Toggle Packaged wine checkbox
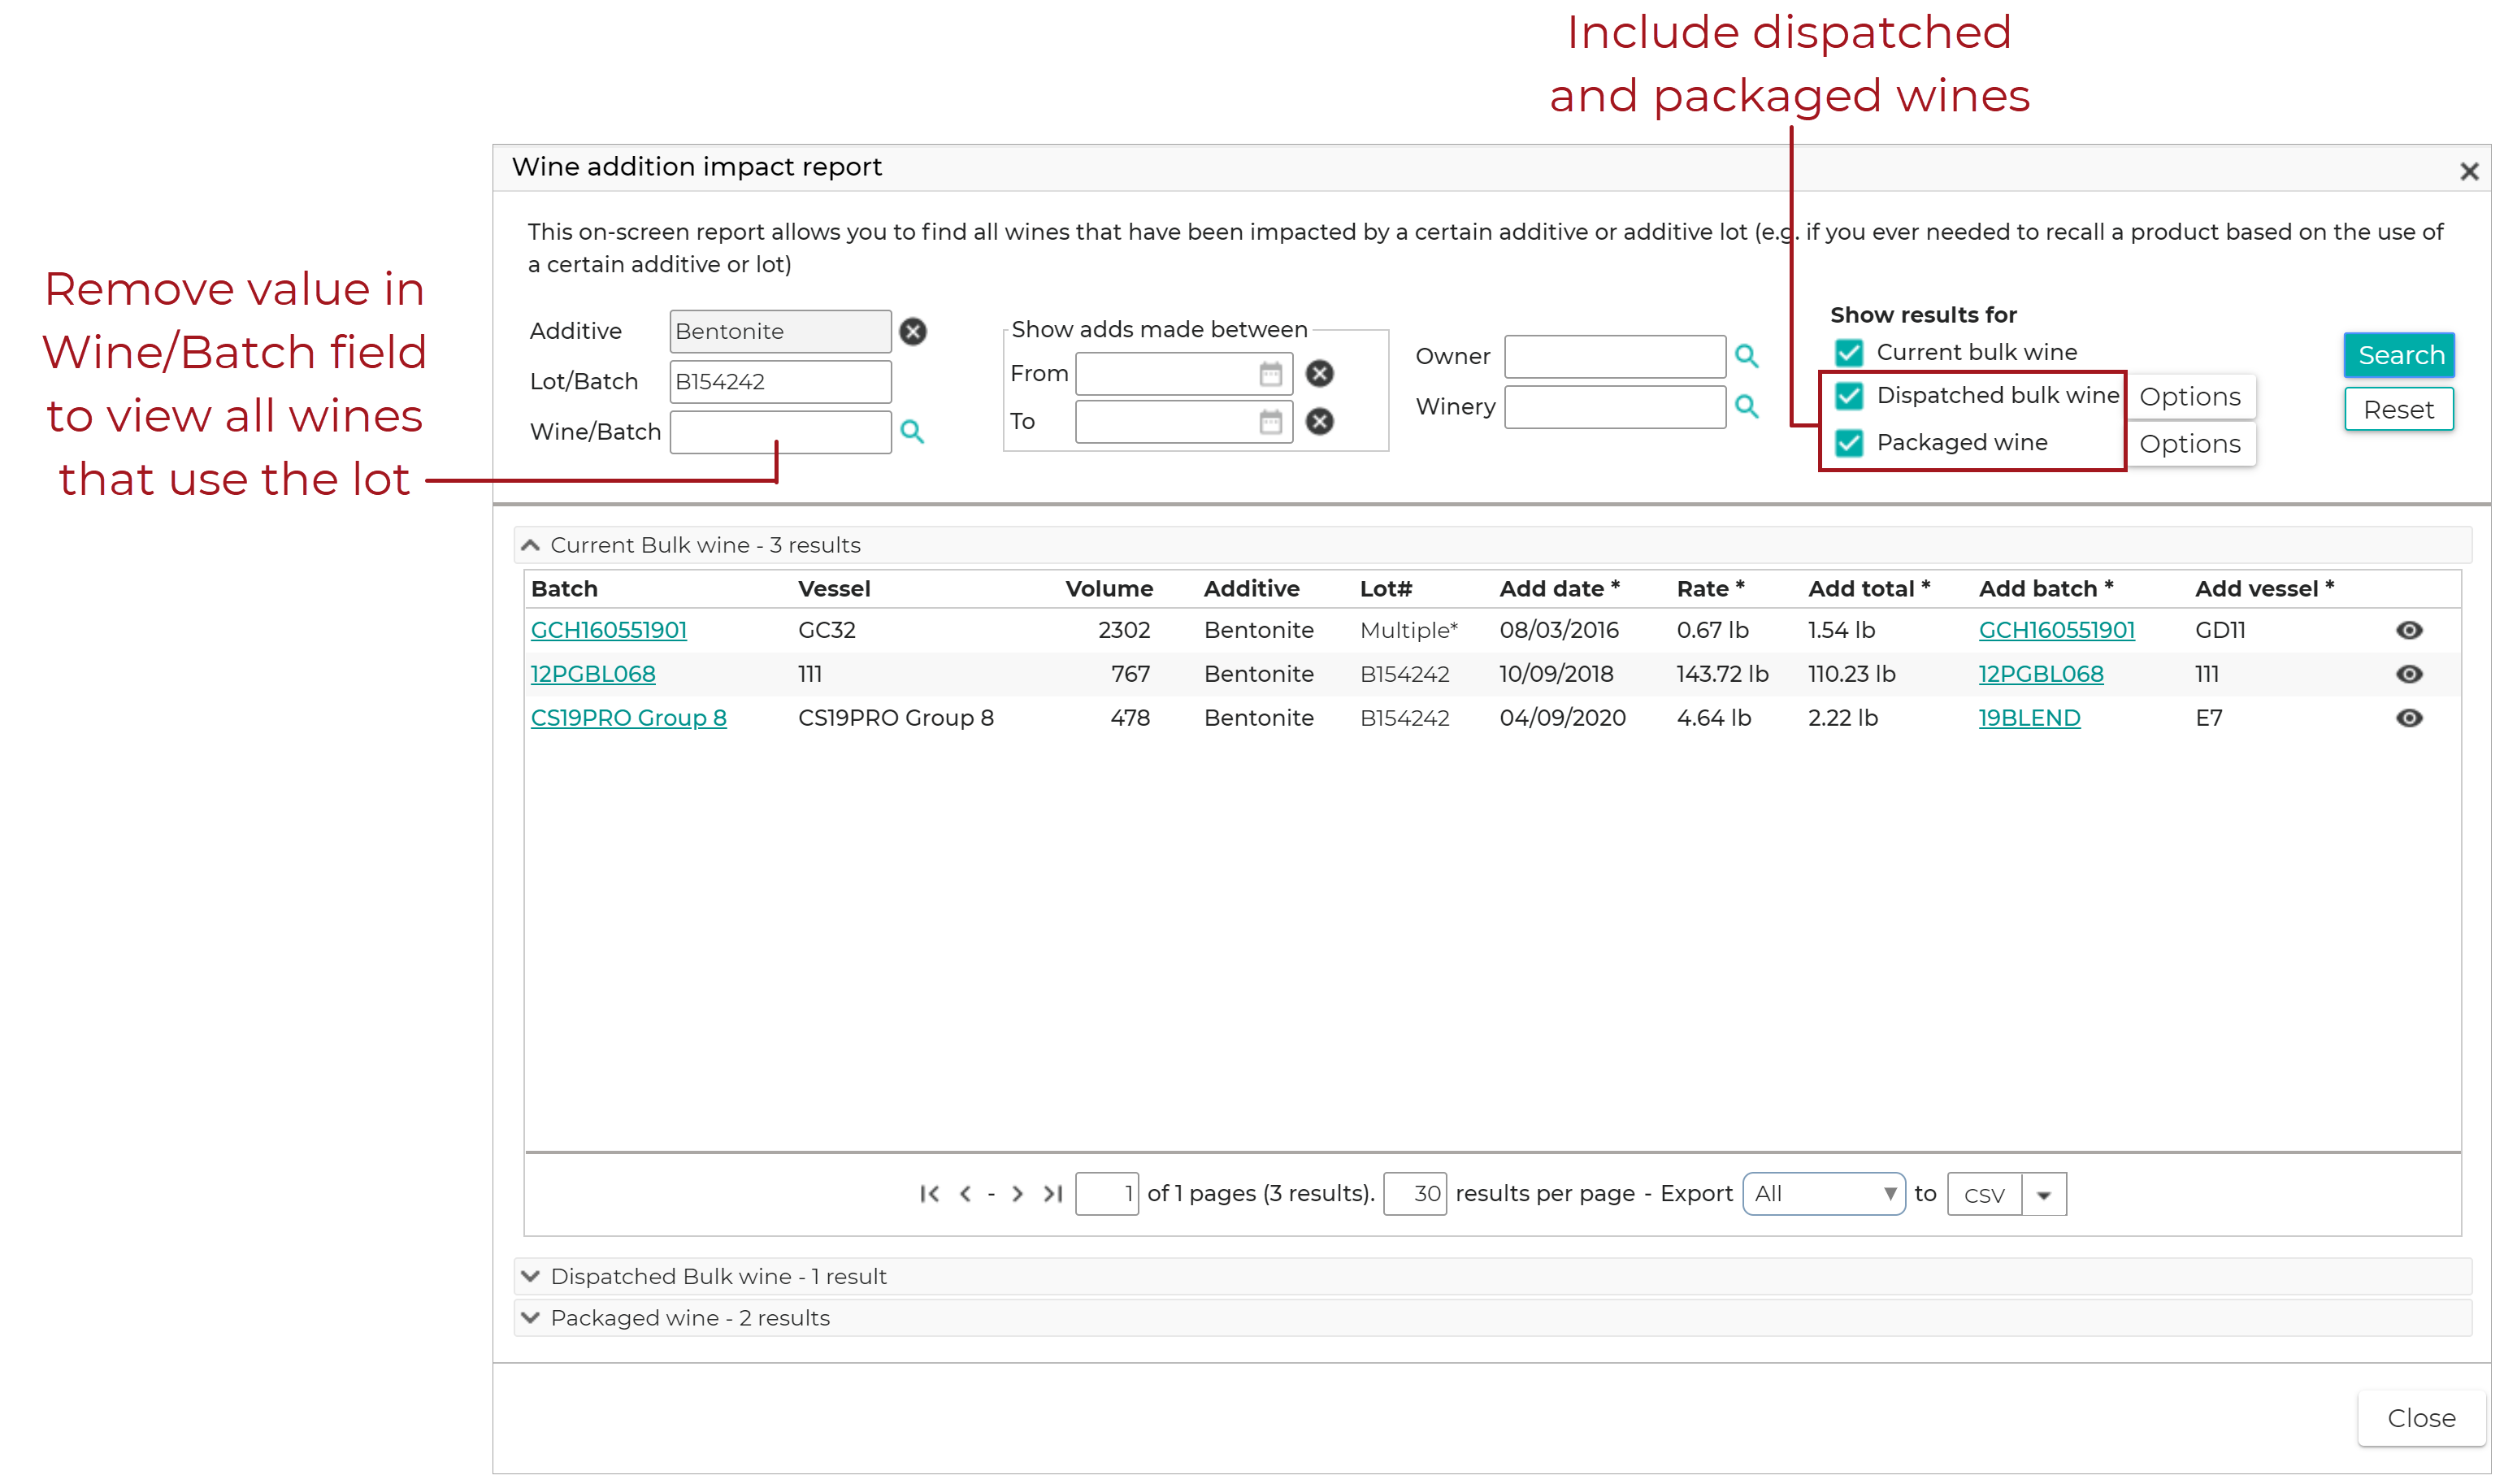 click(x=1849, y=443)
